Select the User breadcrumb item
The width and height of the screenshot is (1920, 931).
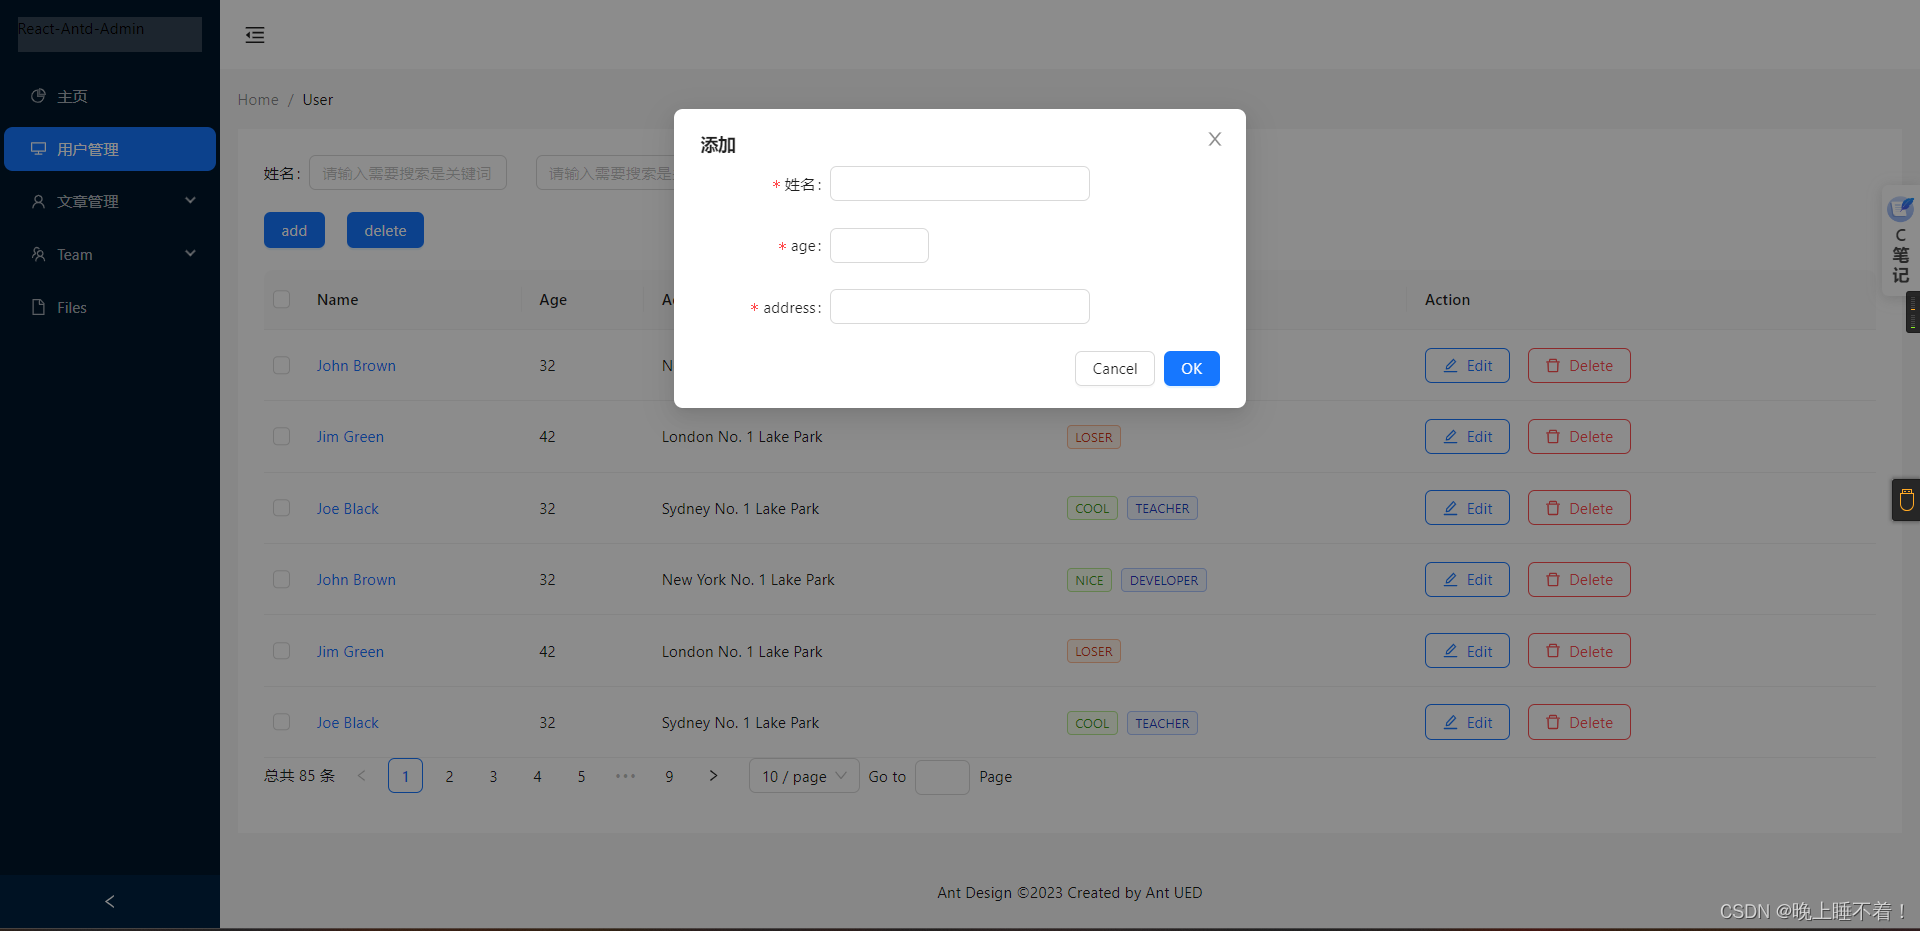point(317,99)
